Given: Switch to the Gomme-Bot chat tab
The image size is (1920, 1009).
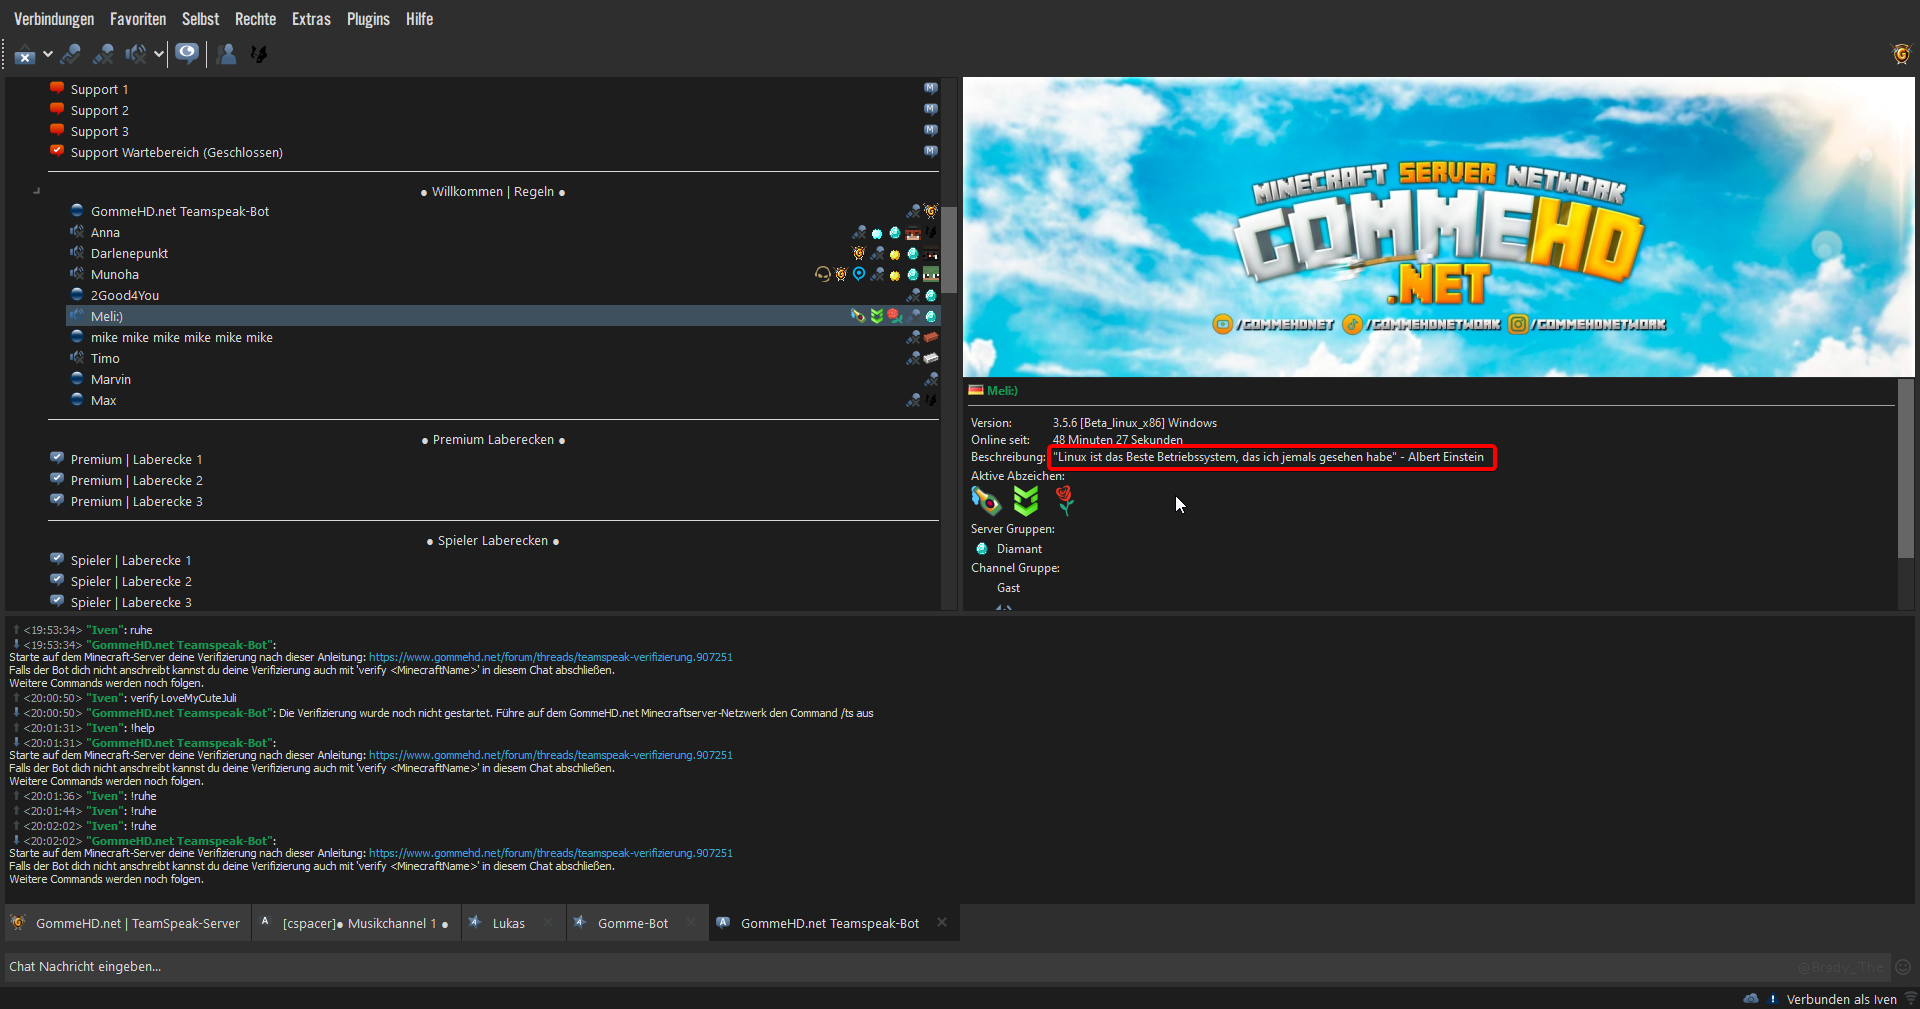Looking at the screenshot, I should coord(632,923).
